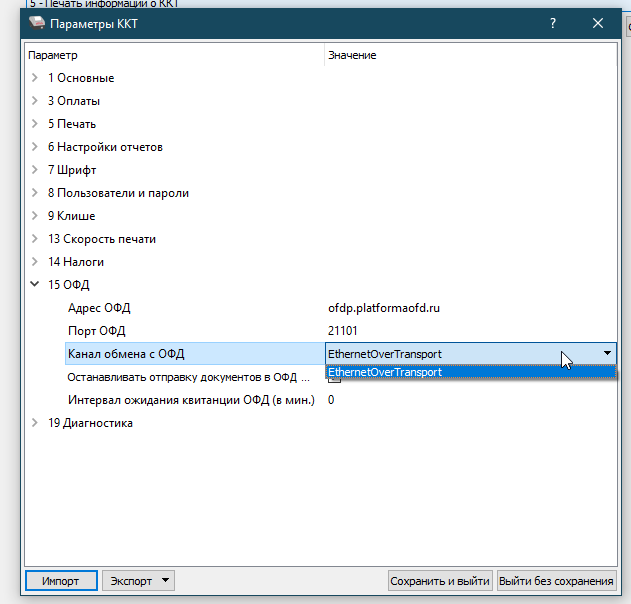
Task: Click 'Сохранить и выйти' button
Action: 440,581
